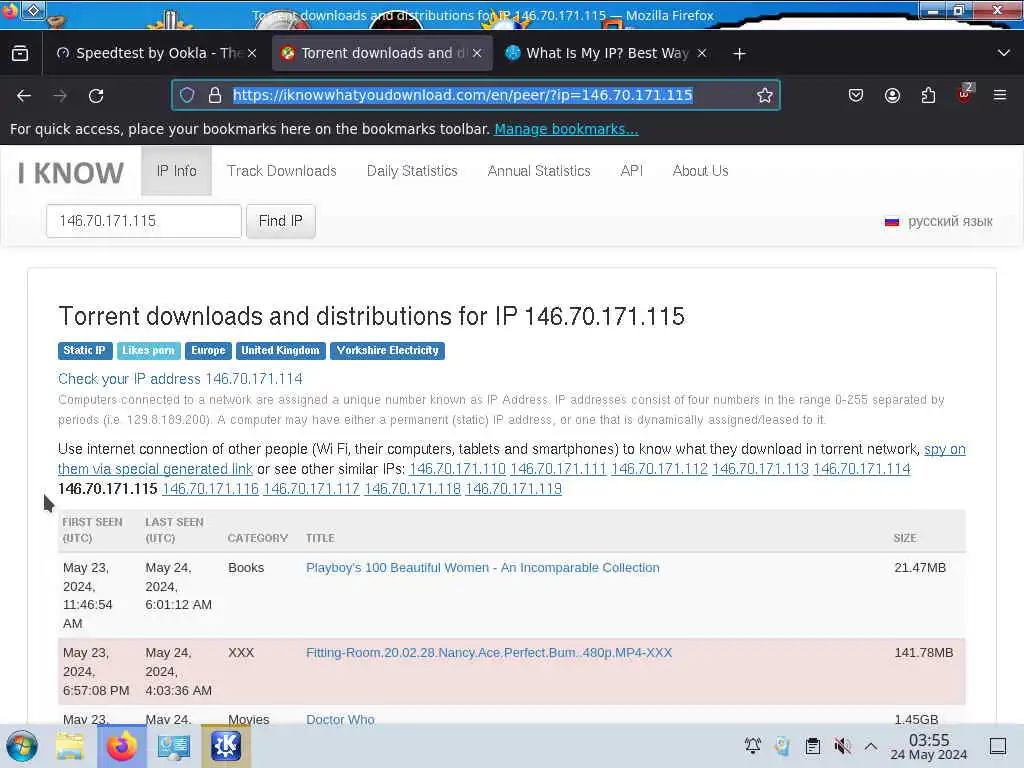The height and width of the screenshot is (768, 1024).
Task: Open the extensions puzzle icon
Action: pos(928,95)
